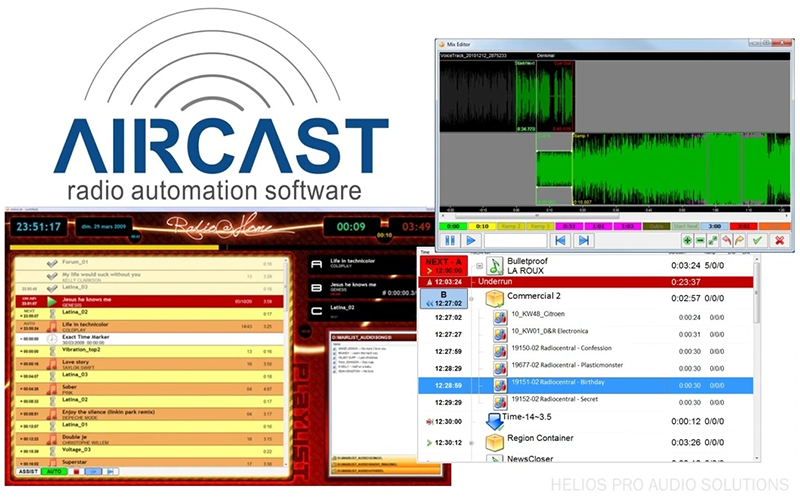Click the checkmark icon beside Forum_01
The image size is (800, 500).
(x=52, y=263)
